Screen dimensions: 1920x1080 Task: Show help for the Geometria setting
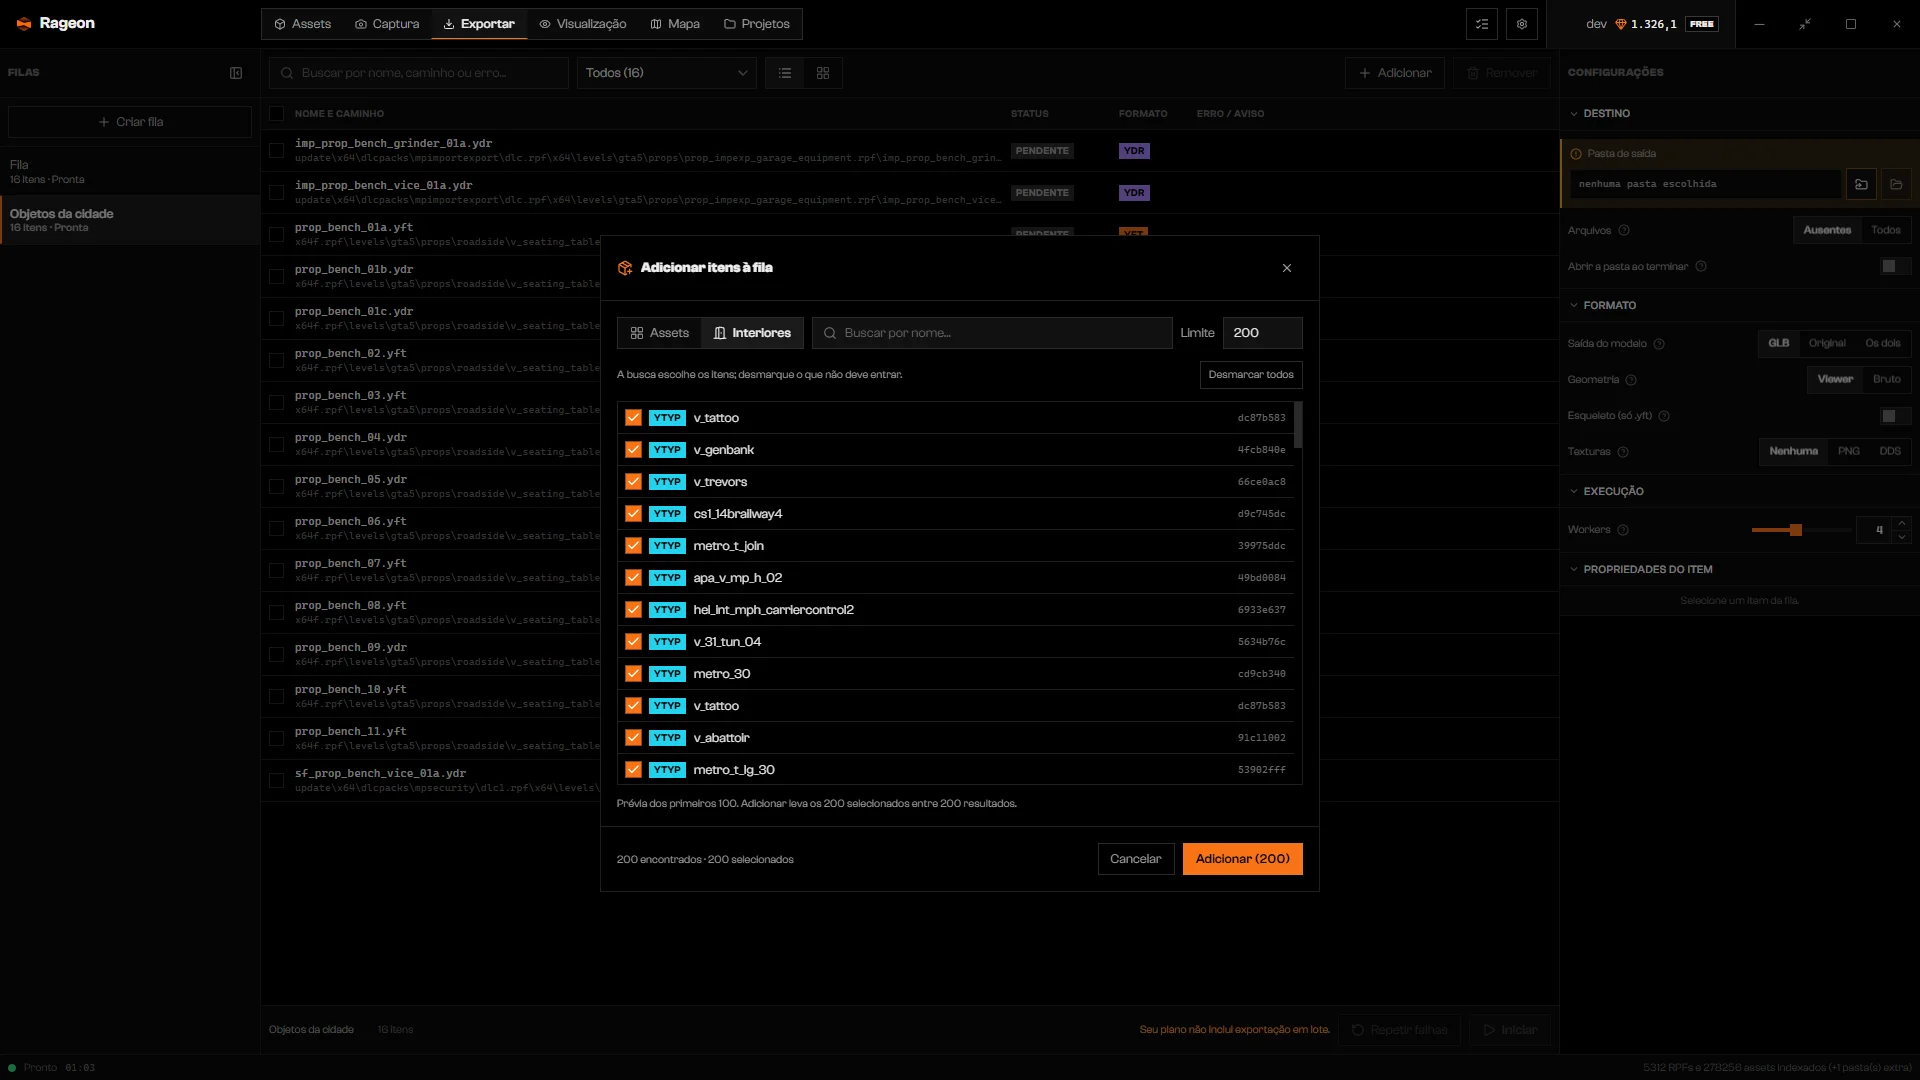pos(1631,380)
